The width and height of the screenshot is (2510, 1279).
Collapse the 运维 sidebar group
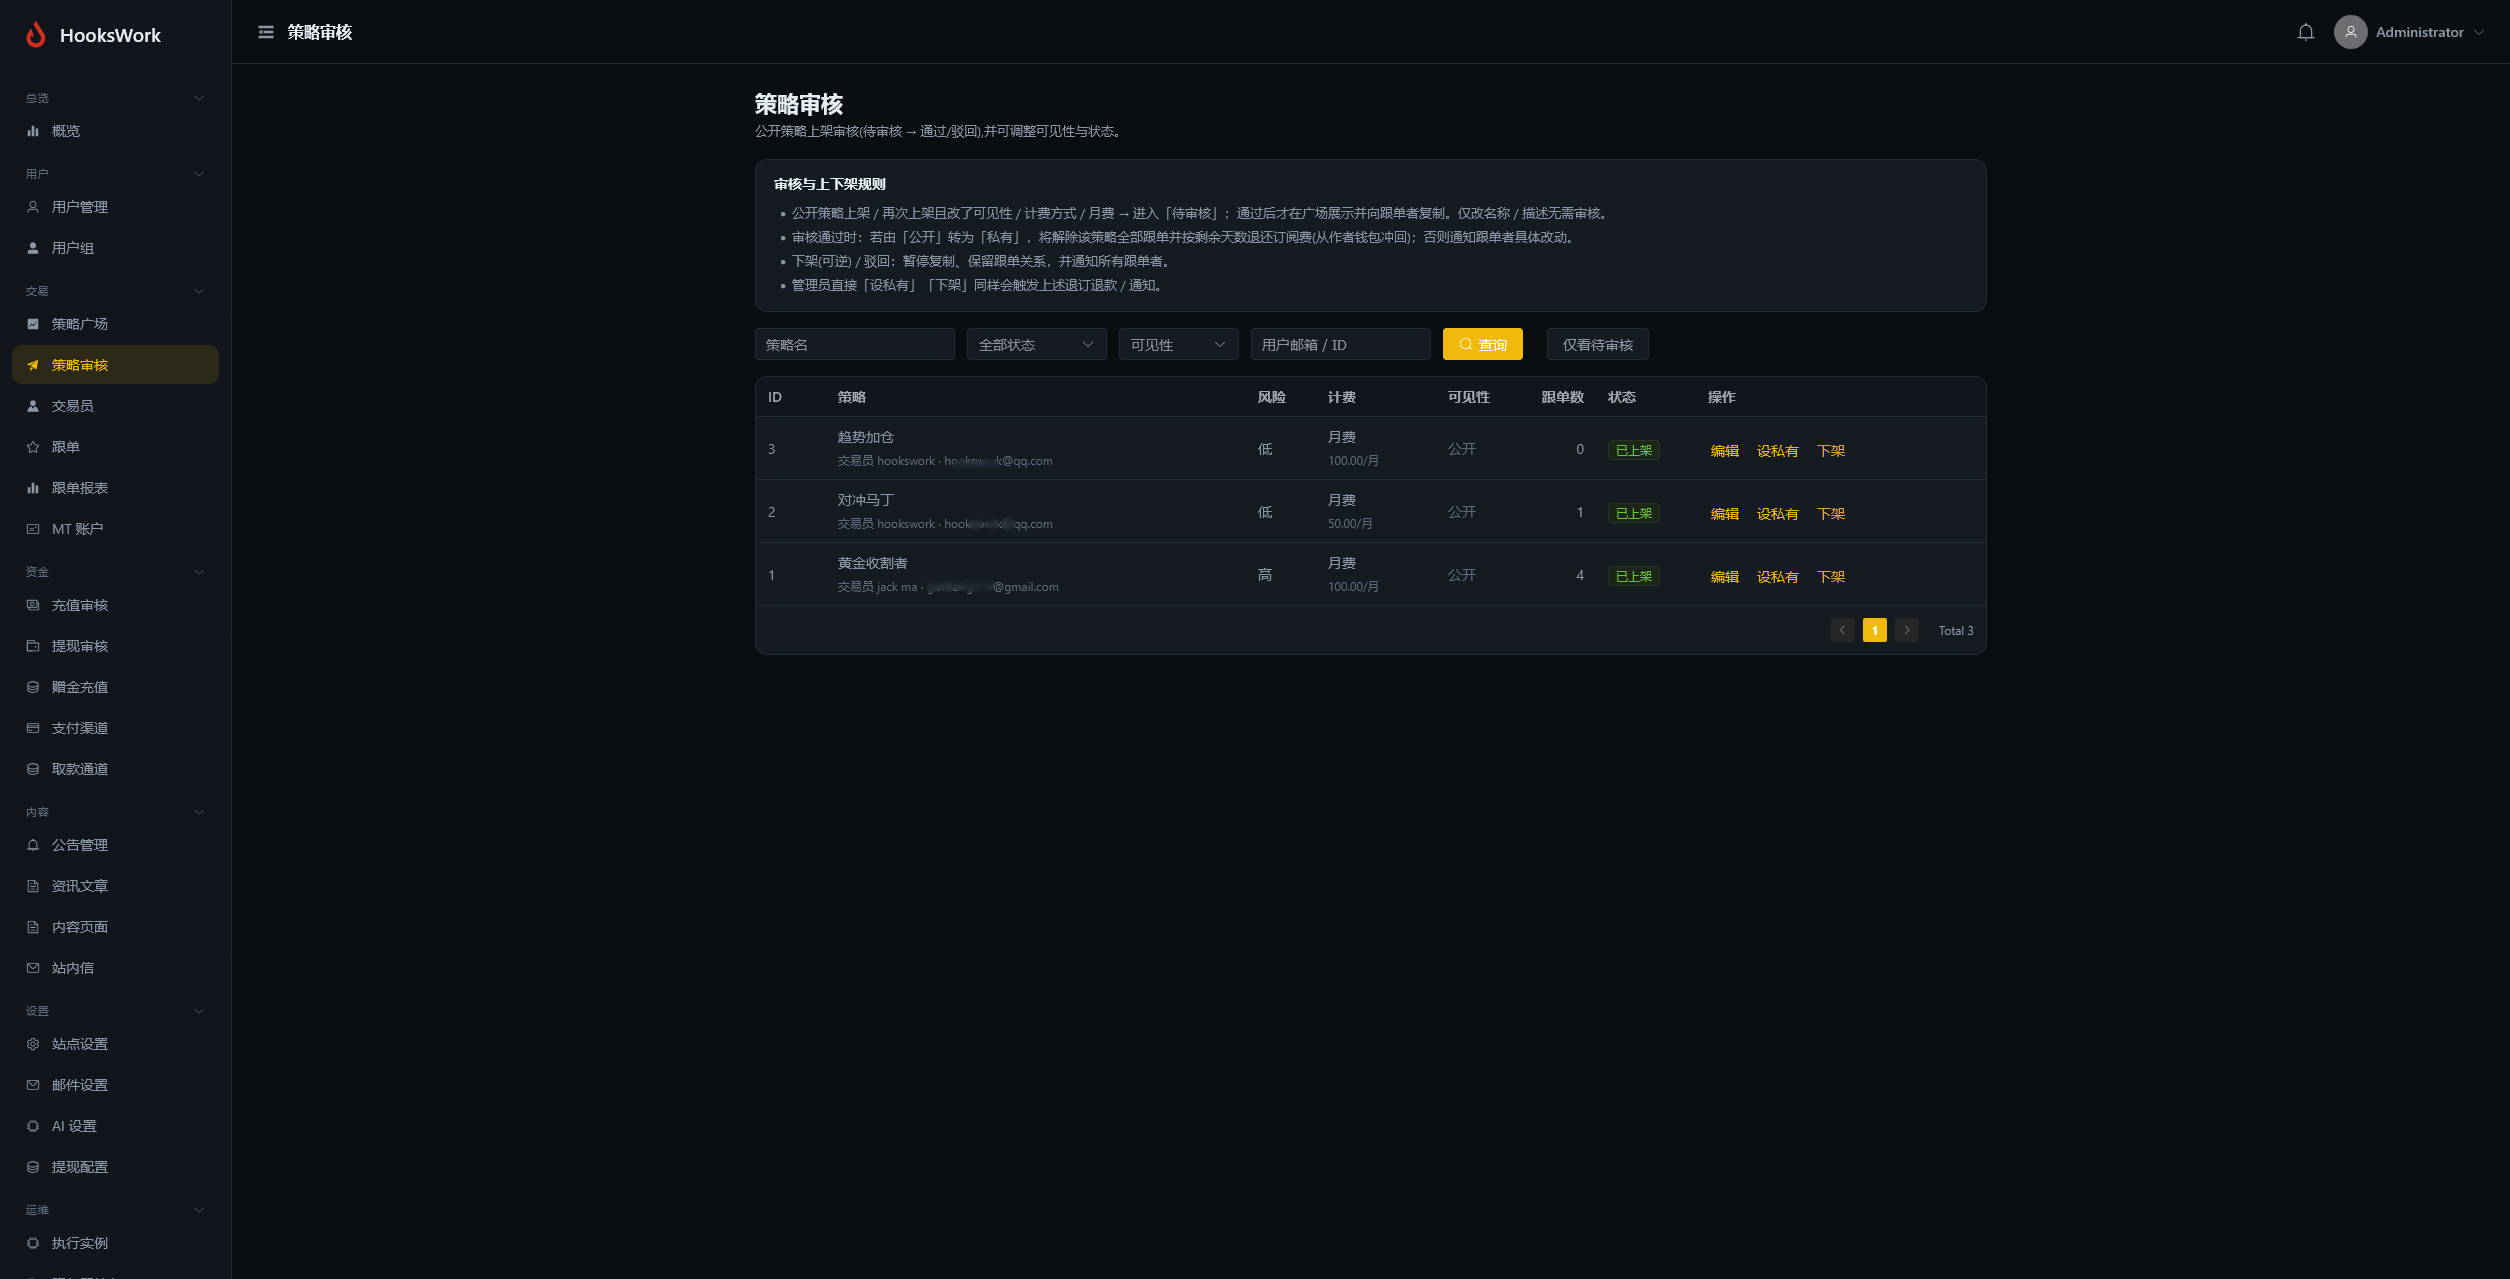(199, 1210)
